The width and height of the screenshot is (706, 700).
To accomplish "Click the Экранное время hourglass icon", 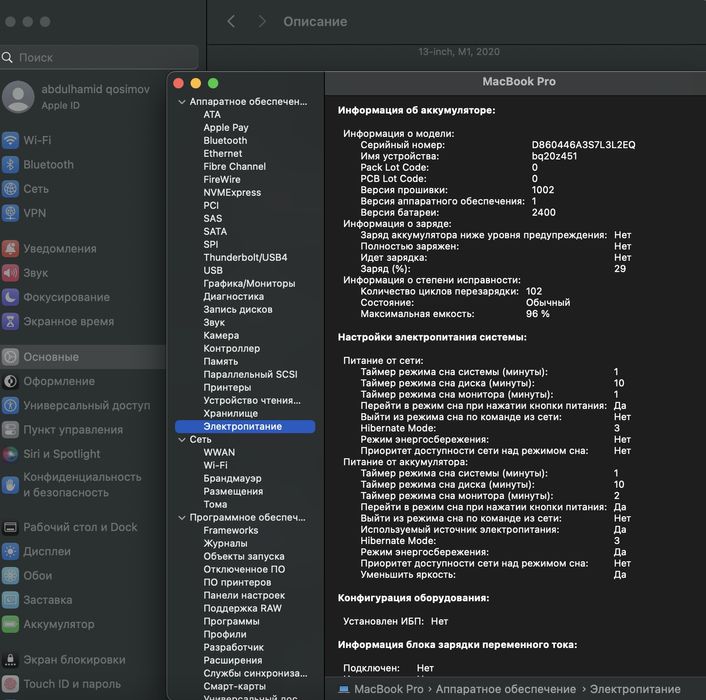I will 10,322.
